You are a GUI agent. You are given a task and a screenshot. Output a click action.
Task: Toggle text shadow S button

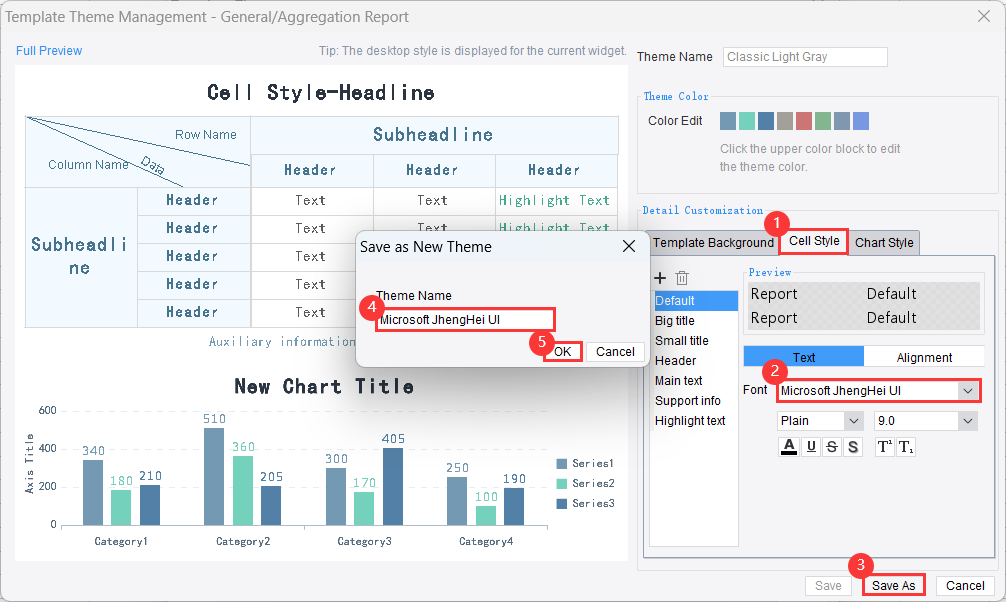(x=853, y=447)
